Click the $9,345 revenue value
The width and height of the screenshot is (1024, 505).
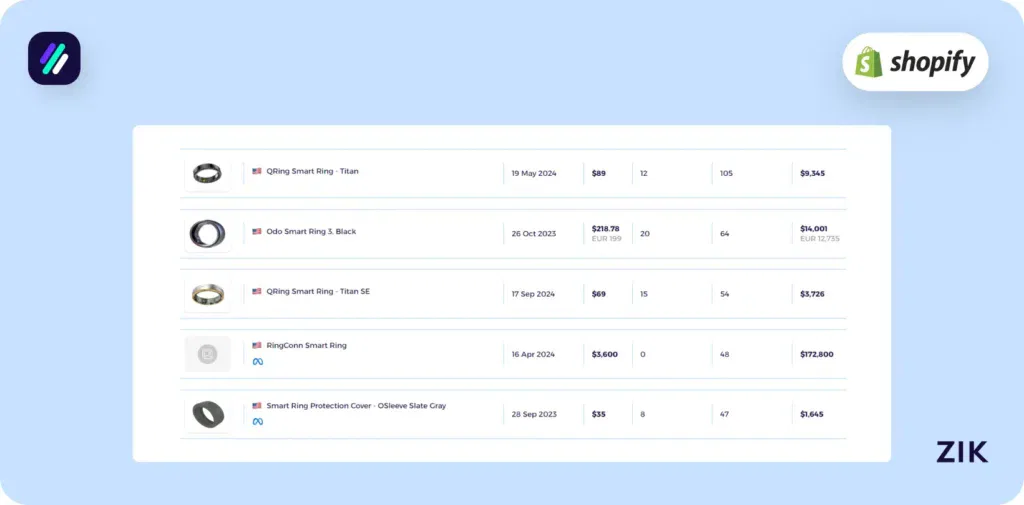812,174
